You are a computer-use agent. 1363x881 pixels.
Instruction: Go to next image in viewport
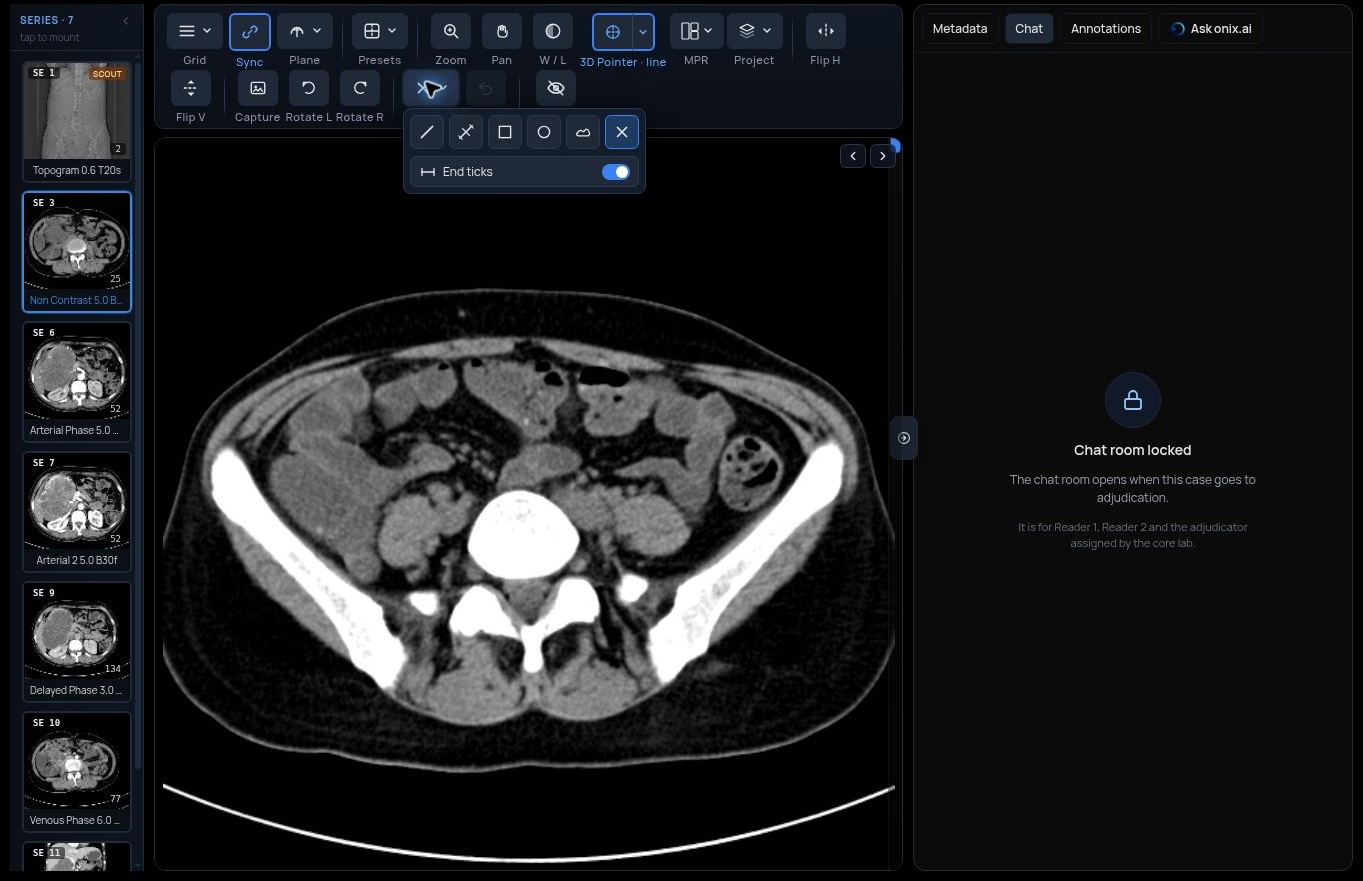point(882,155)
